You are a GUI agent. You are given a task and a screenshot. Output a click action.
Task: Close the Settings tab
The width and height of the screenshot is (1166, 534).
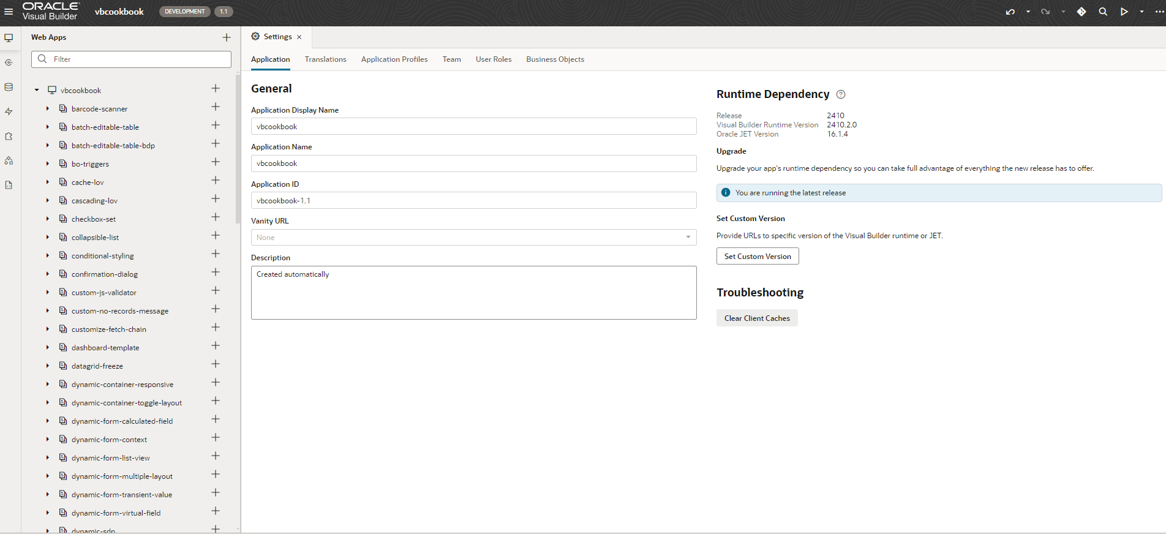point(299,37)
